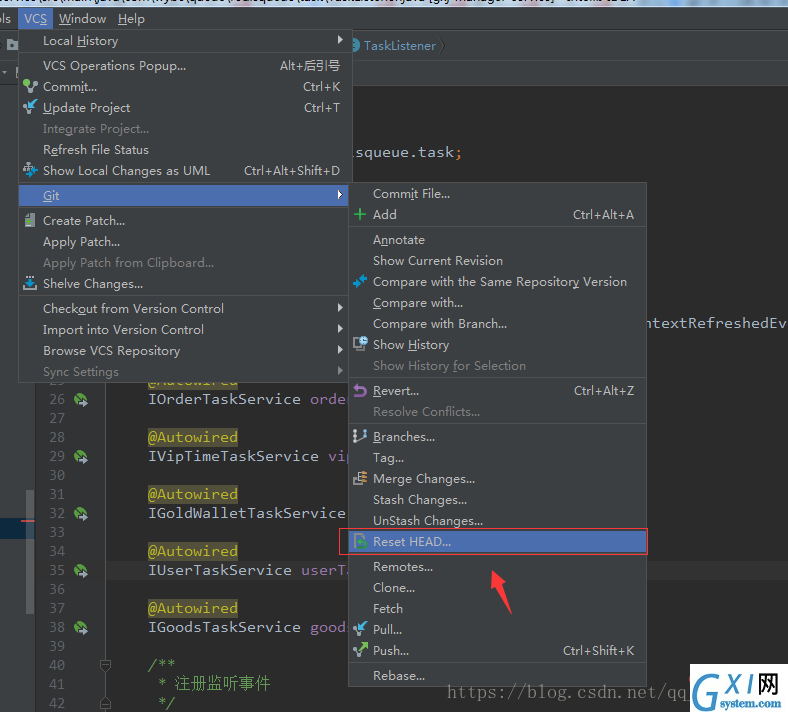This screenshot has width=788, height=712.
Task: Click gutter bean icon on line 38
Action: point(81,628)
